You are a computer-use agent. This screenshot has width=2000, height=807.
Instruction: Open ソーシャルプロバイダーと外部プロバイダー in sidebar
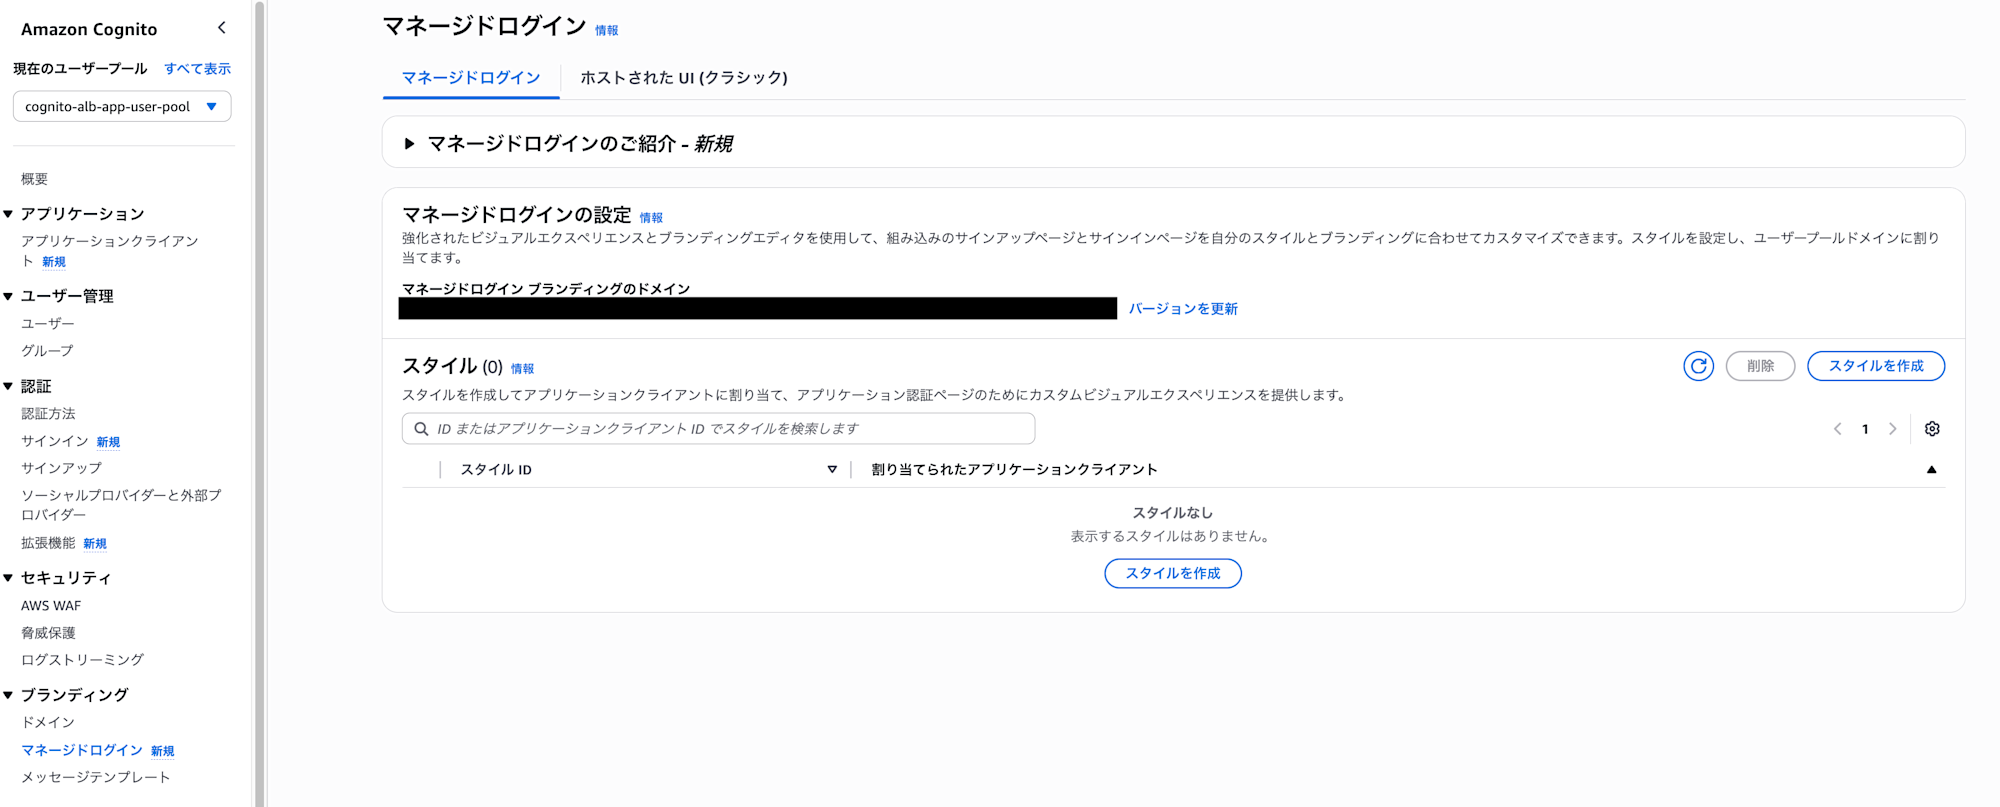[x=122, y=505]
